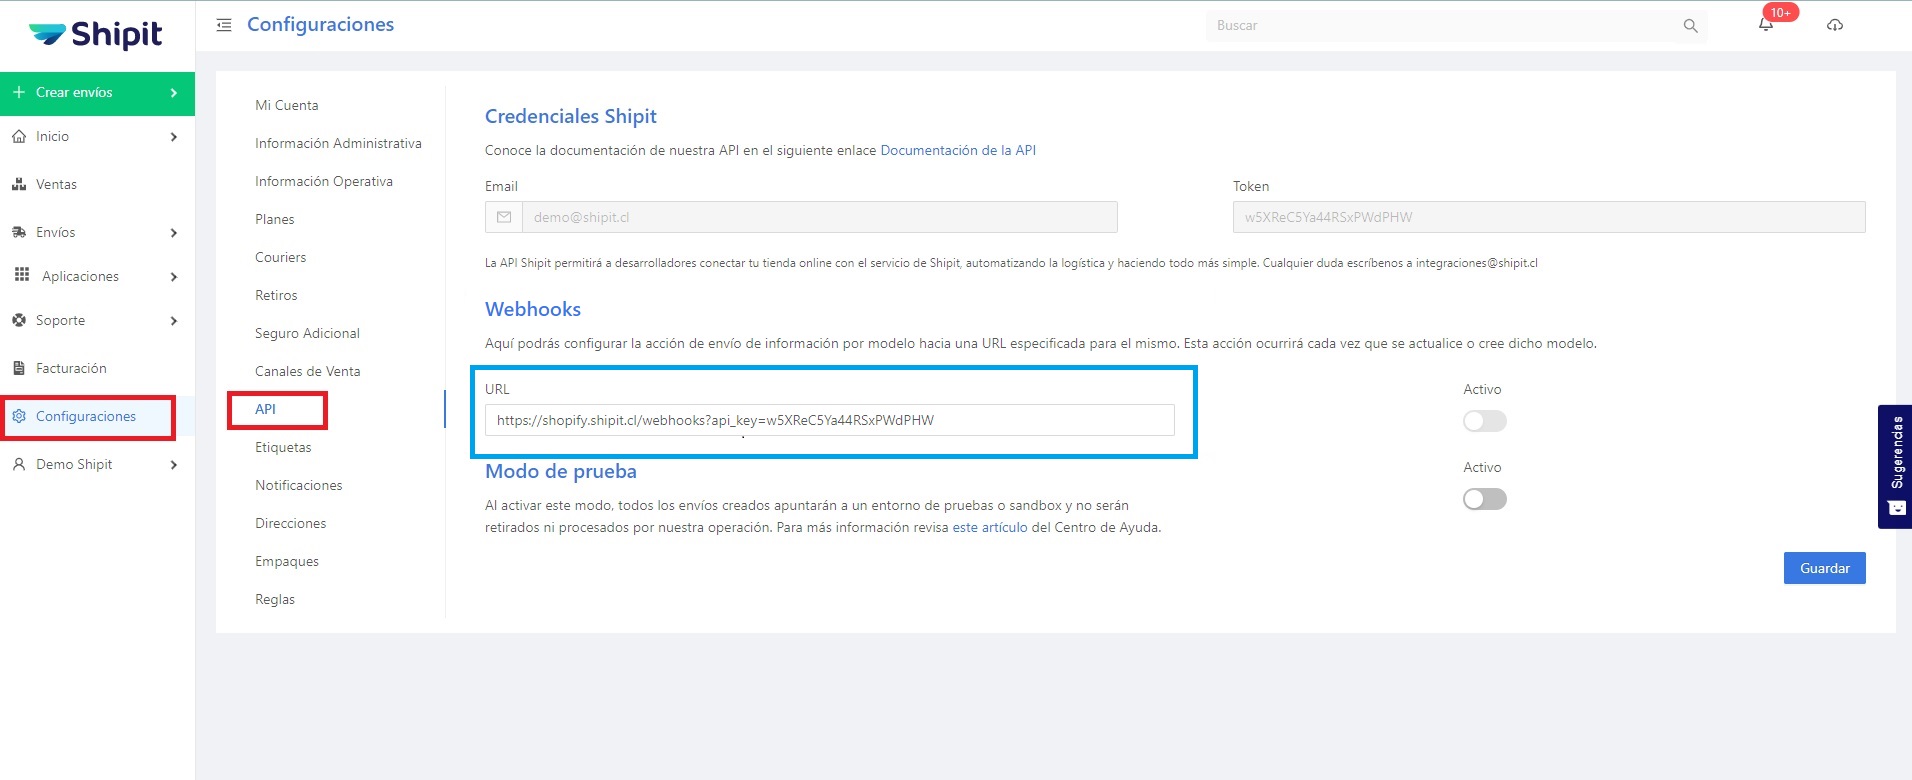Click the Configuraciones page title
Screen dimensions: 1912x780
320,25
